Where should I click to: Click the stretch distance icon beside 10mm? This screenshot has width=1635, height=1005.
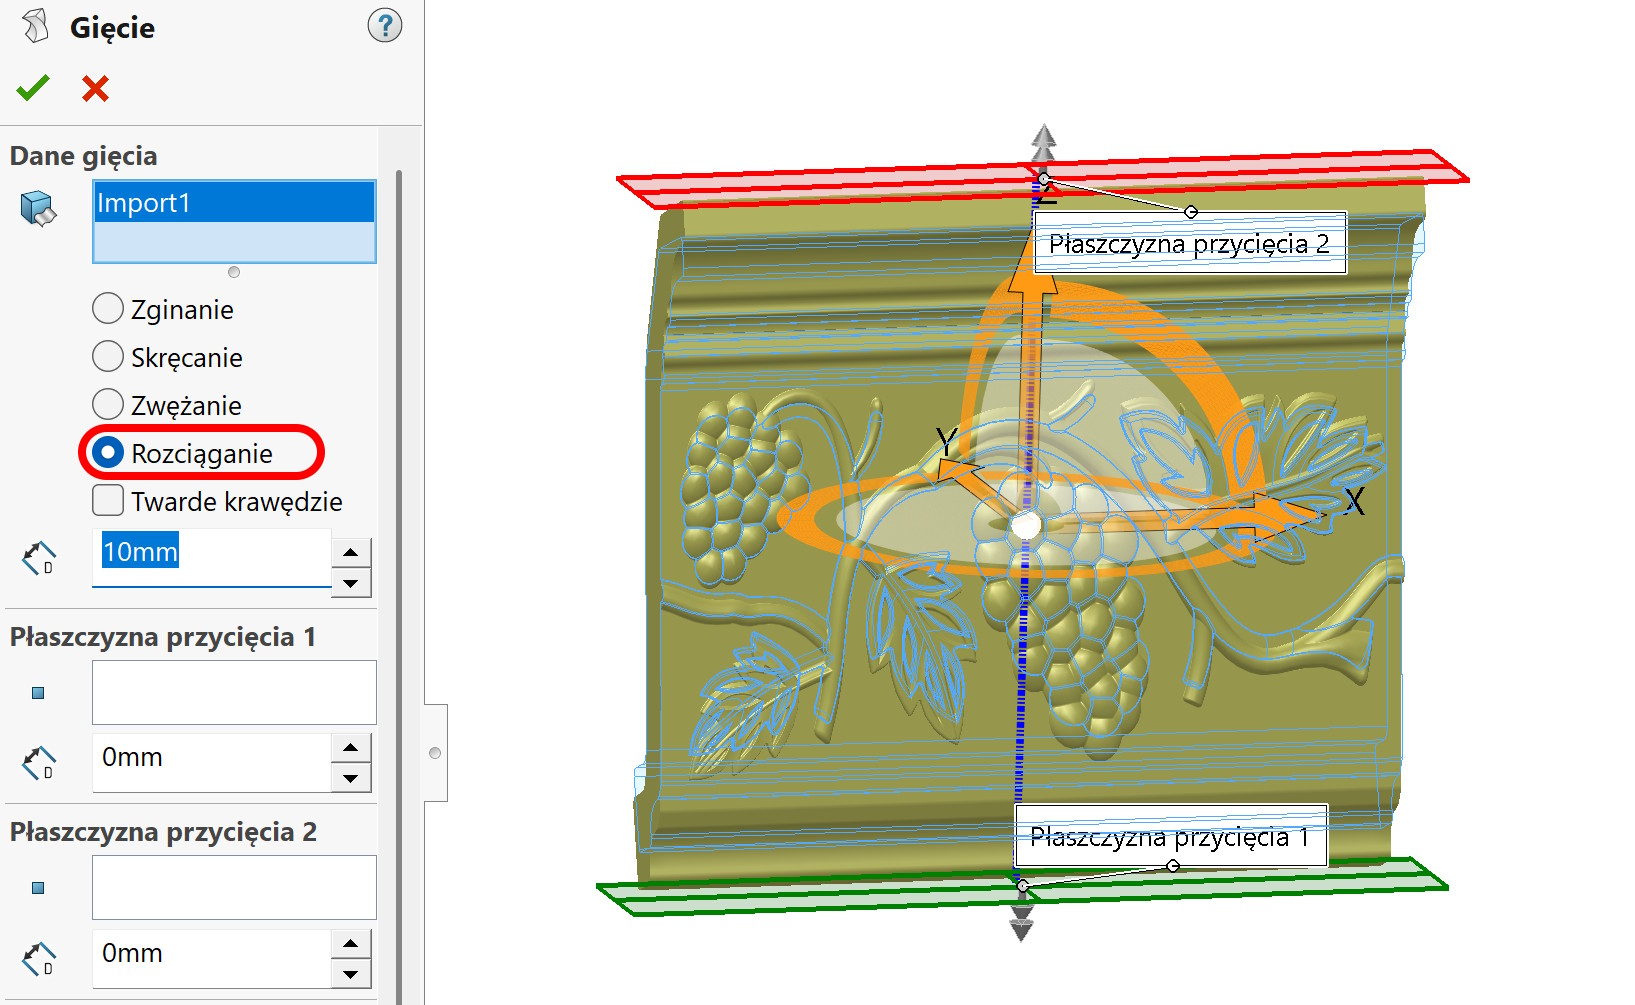tap(39, 558)
